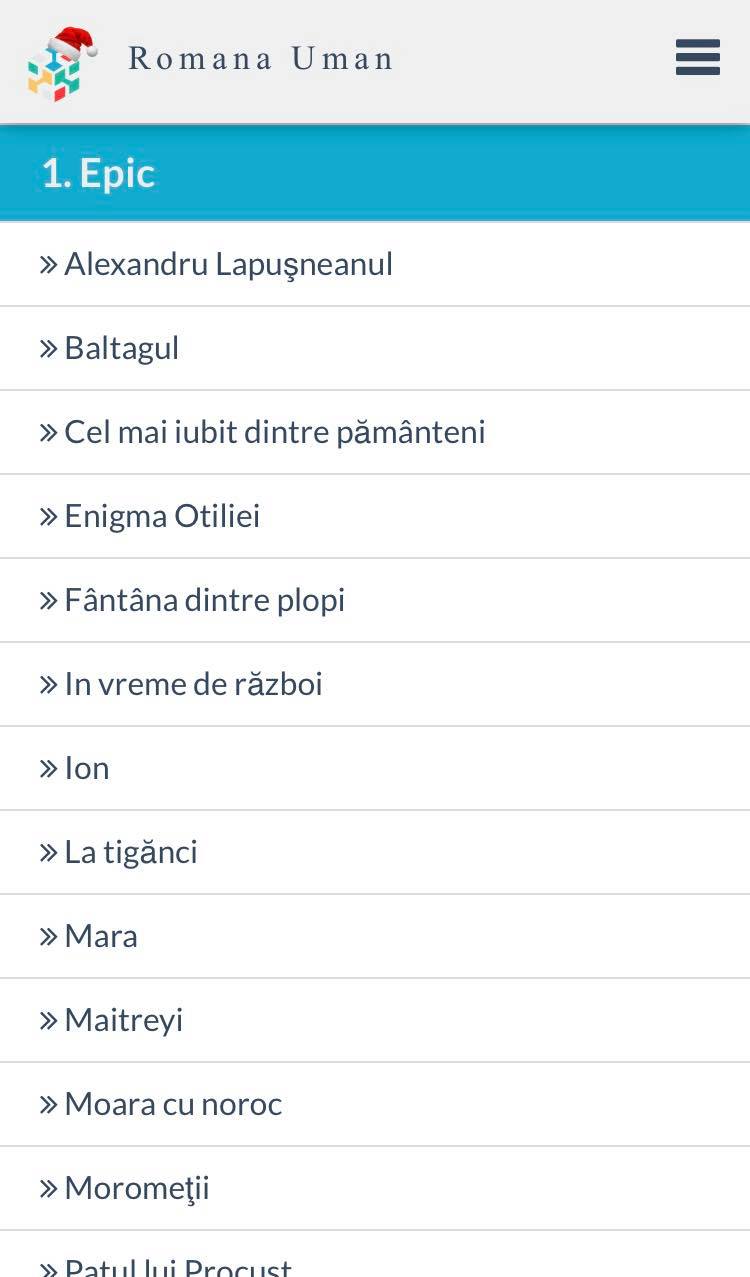Open the Moromeţii entry
This screenshot has width=750, height=1277.
pyautogui.click(x=137, y=1189)
